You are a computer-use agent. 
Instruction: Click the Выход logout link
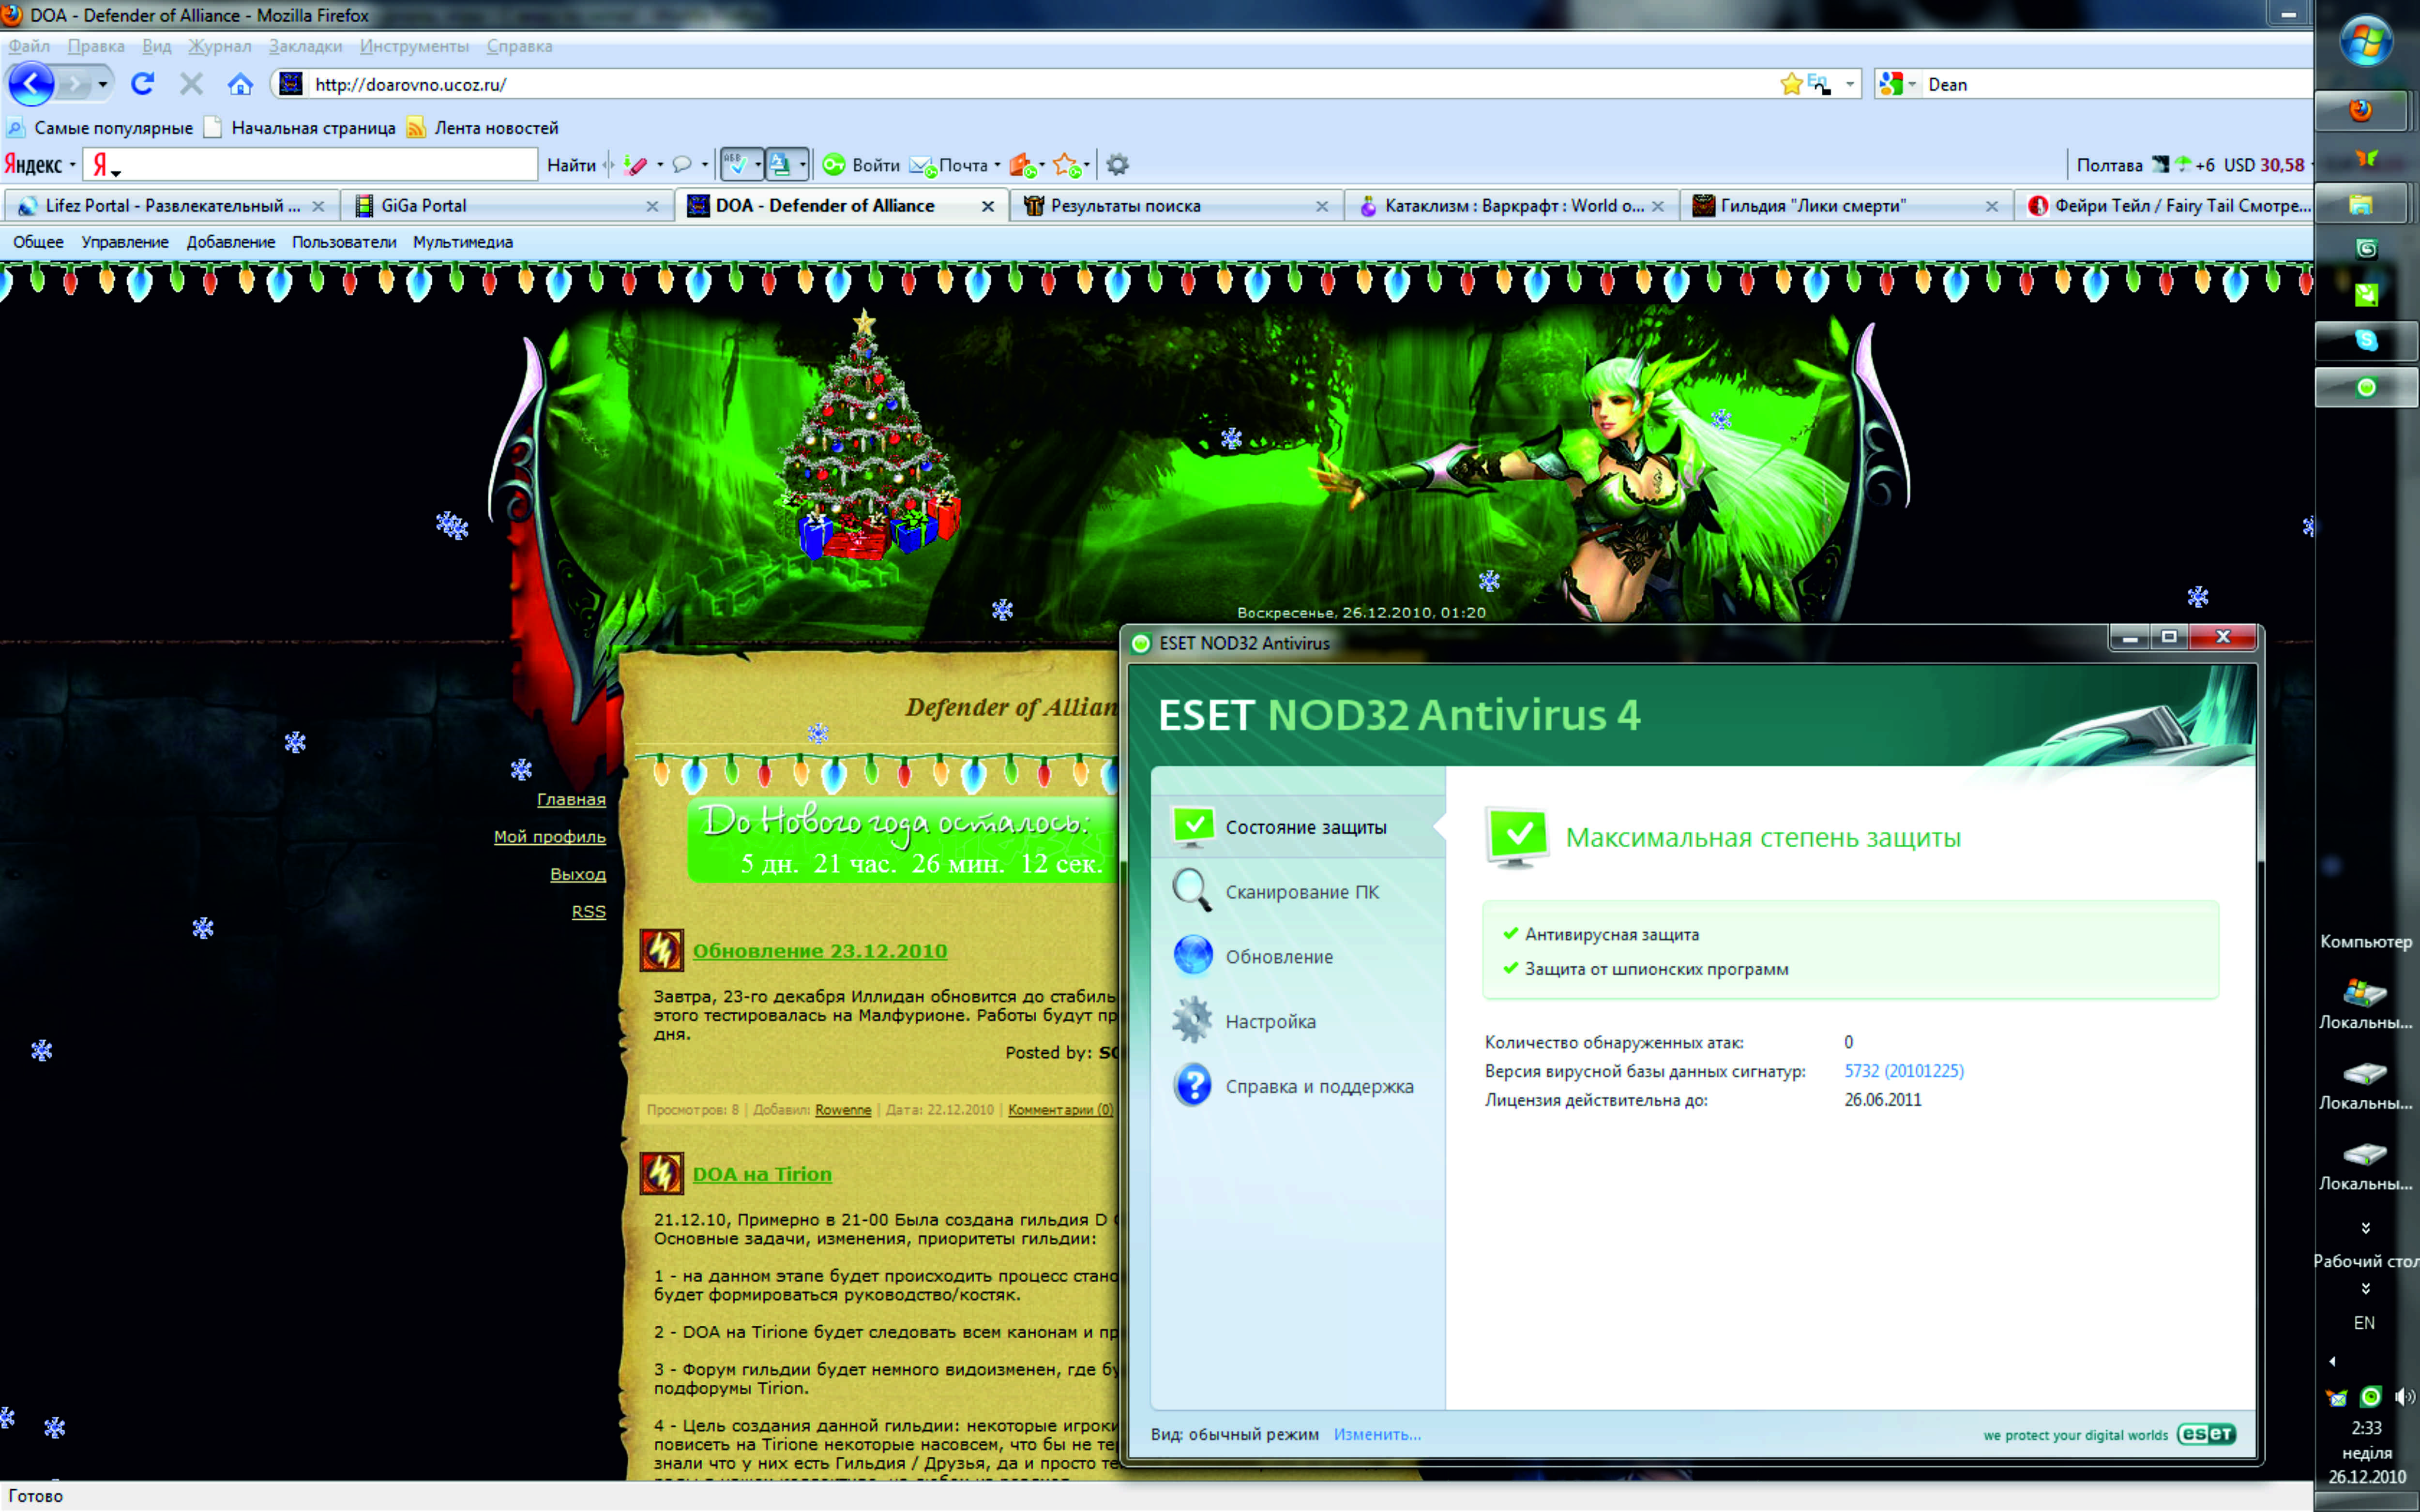click(x=578, y=874)
